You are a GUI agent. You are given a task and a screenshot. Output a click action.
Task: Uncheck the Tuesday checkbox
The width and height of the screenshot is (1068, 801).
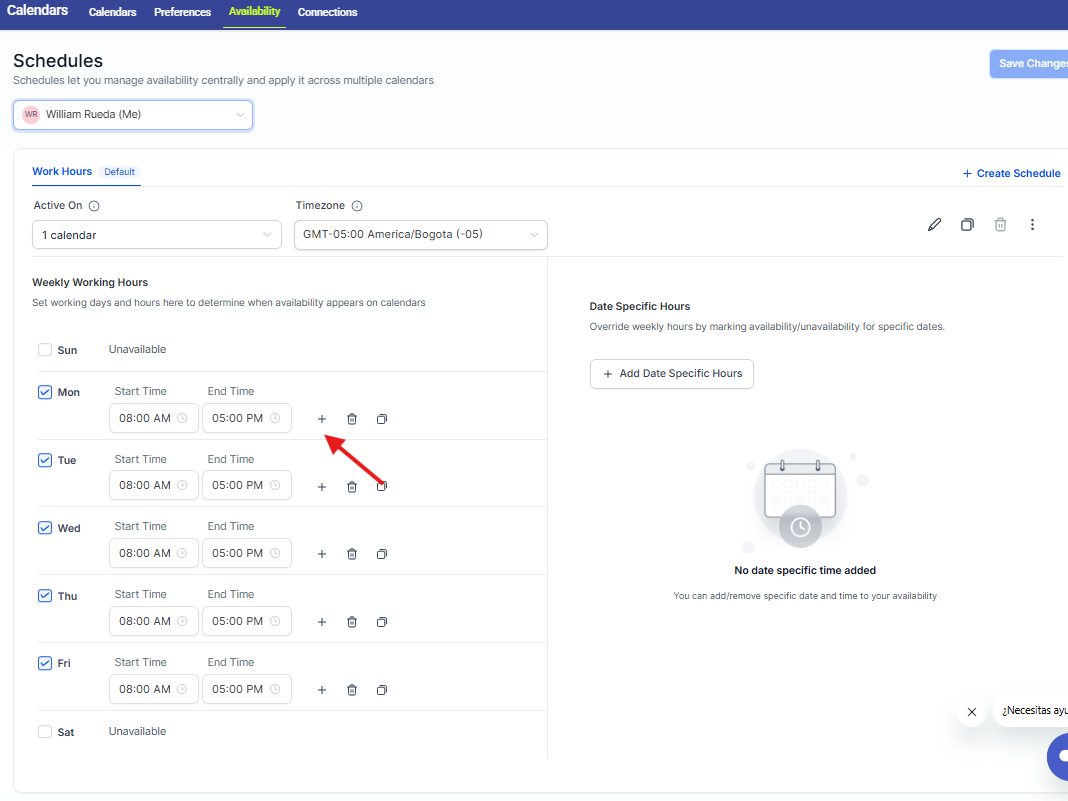coord(45,460)
